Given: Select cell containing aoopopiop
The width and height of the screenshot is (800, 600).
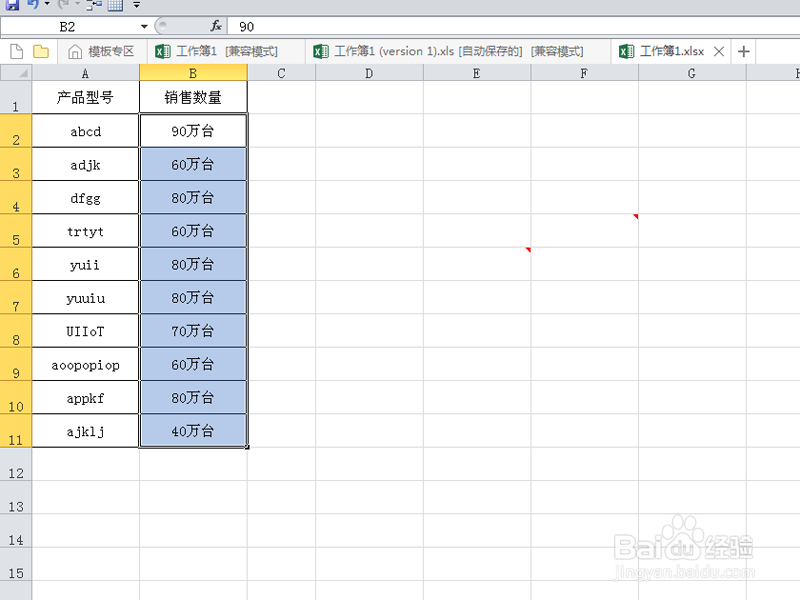Looking at the screenshot, I should click(85, 364).
